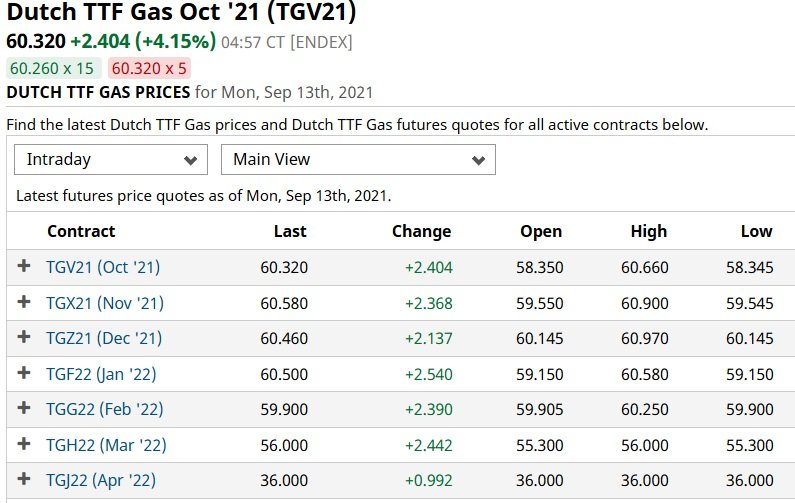Expand the TGZ21 (Dec '21) row plus icon

[x=24, y=337]
